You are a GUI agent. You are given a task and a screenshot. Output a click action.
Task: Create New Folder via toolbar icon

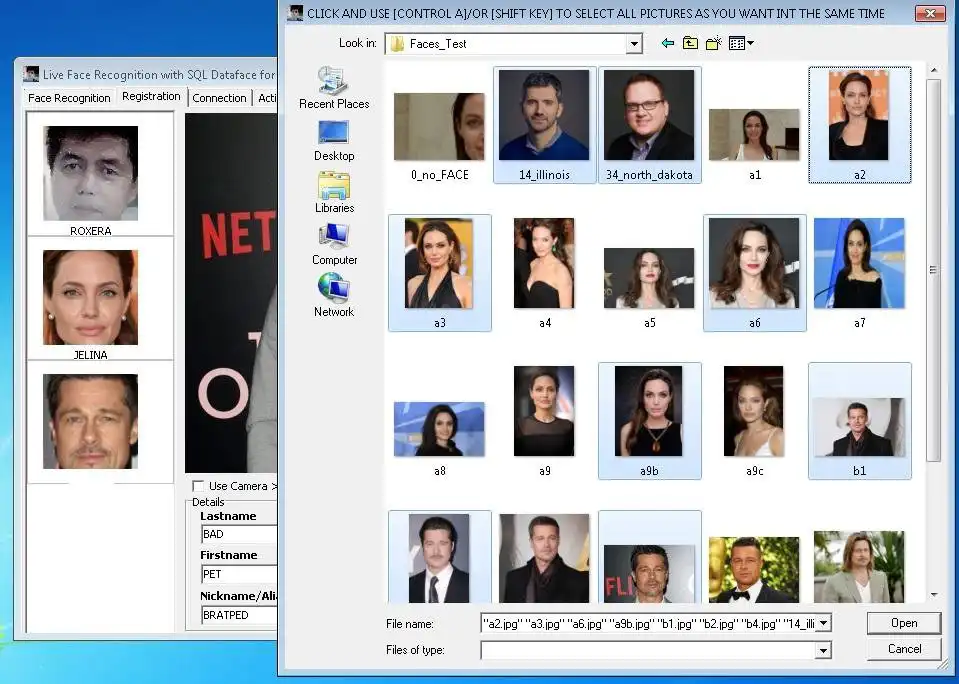pyautogui.click(x=714, y=43)
